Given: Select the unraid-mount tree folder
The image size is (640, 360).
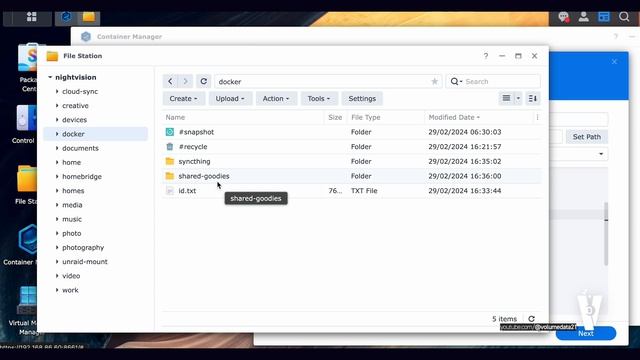Looking at the screenshot, I should [x=85, y=262].
